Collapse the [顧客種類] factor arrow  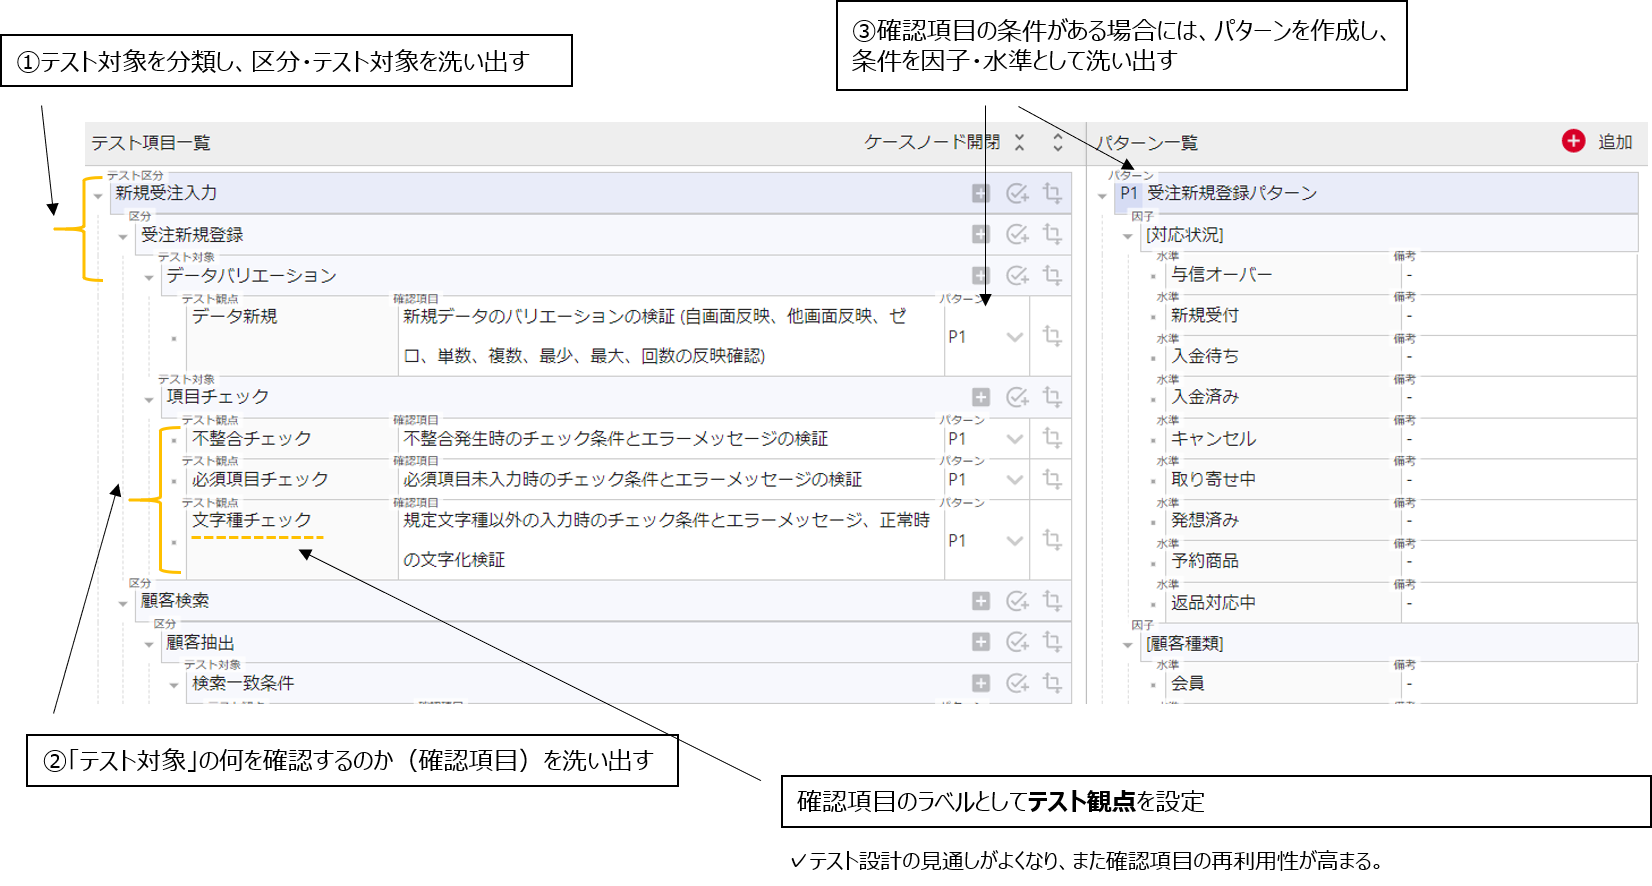pyautogui.click(x=1128, y=646)
